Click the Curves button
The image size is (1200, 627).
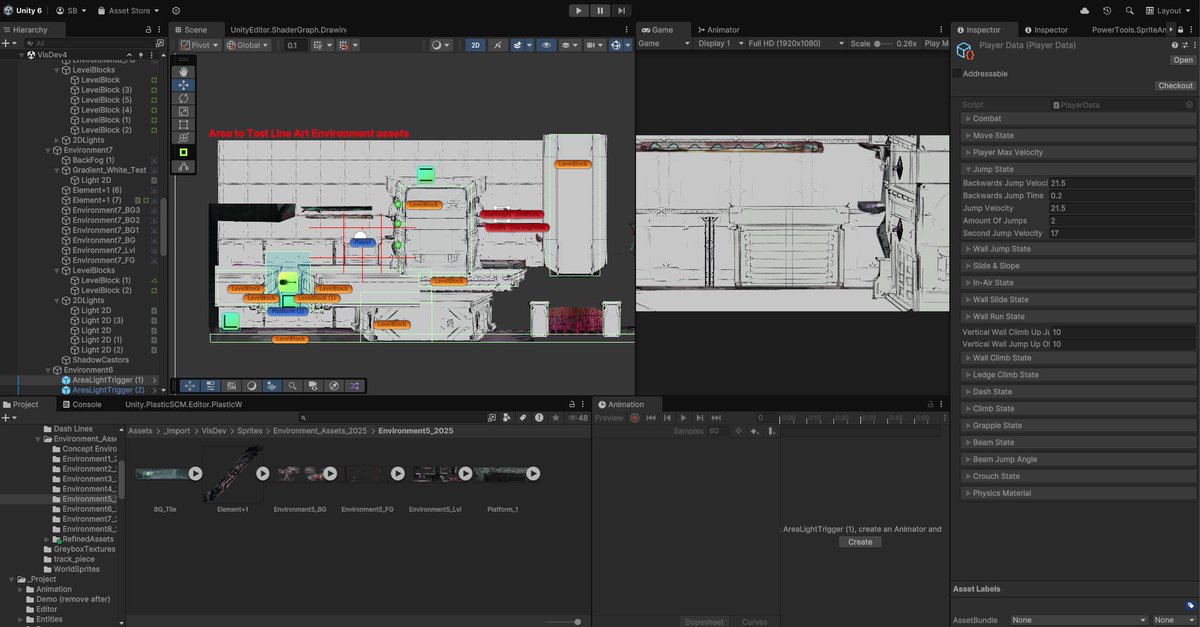pyautogui.click(x=755, y=622)
